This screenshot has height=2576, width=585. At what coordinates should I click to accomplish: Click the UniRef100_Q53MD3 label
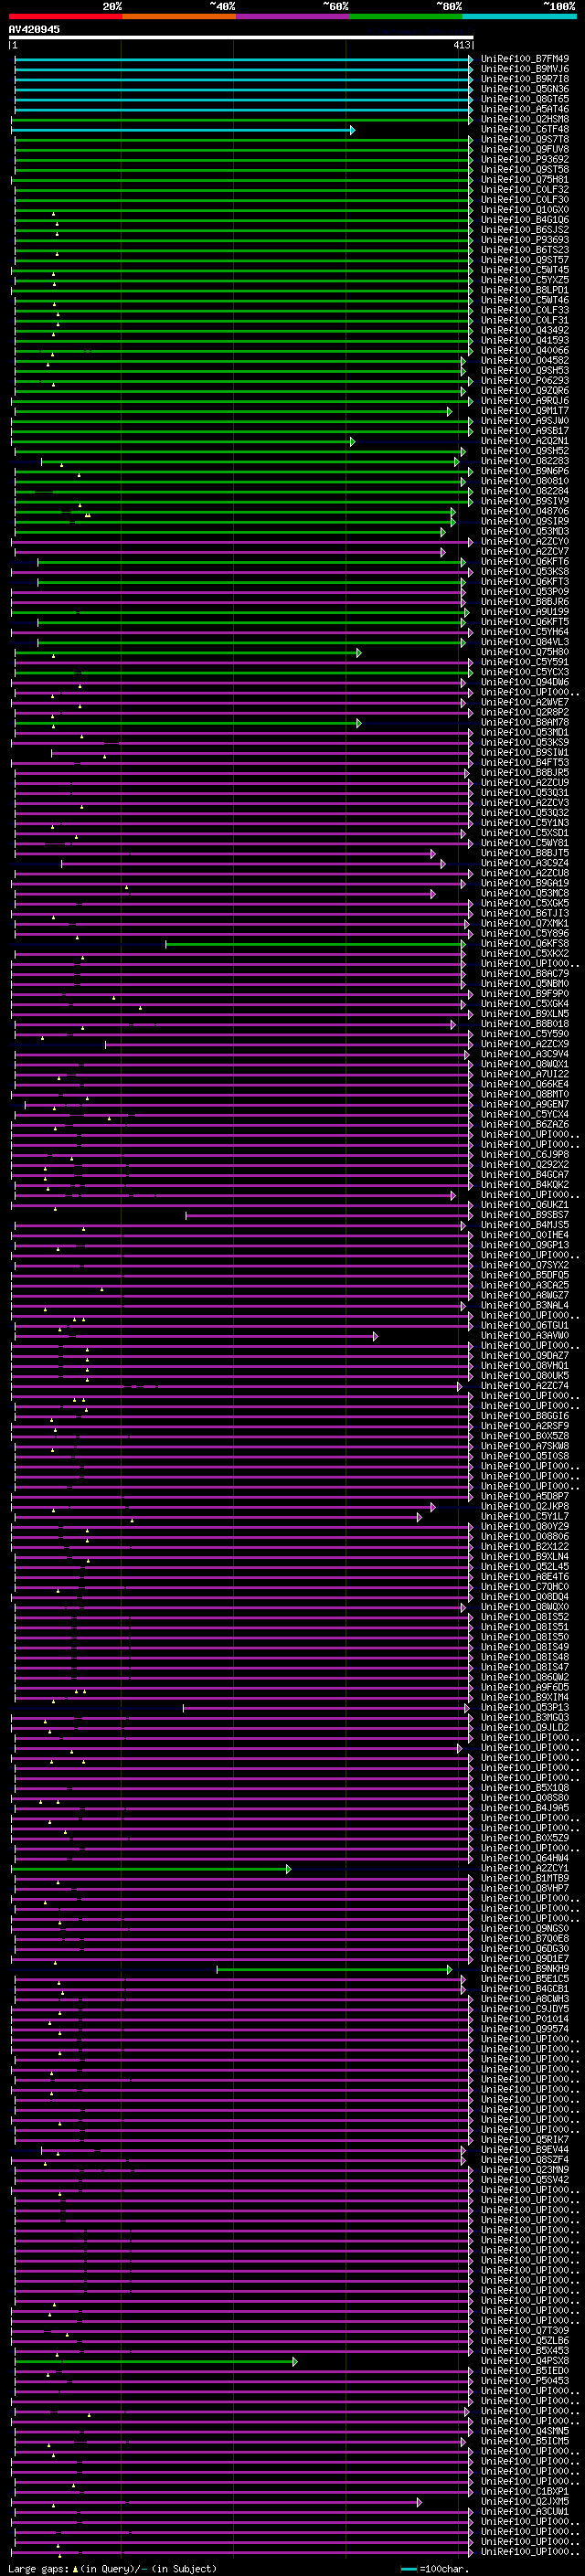point(525,530)
